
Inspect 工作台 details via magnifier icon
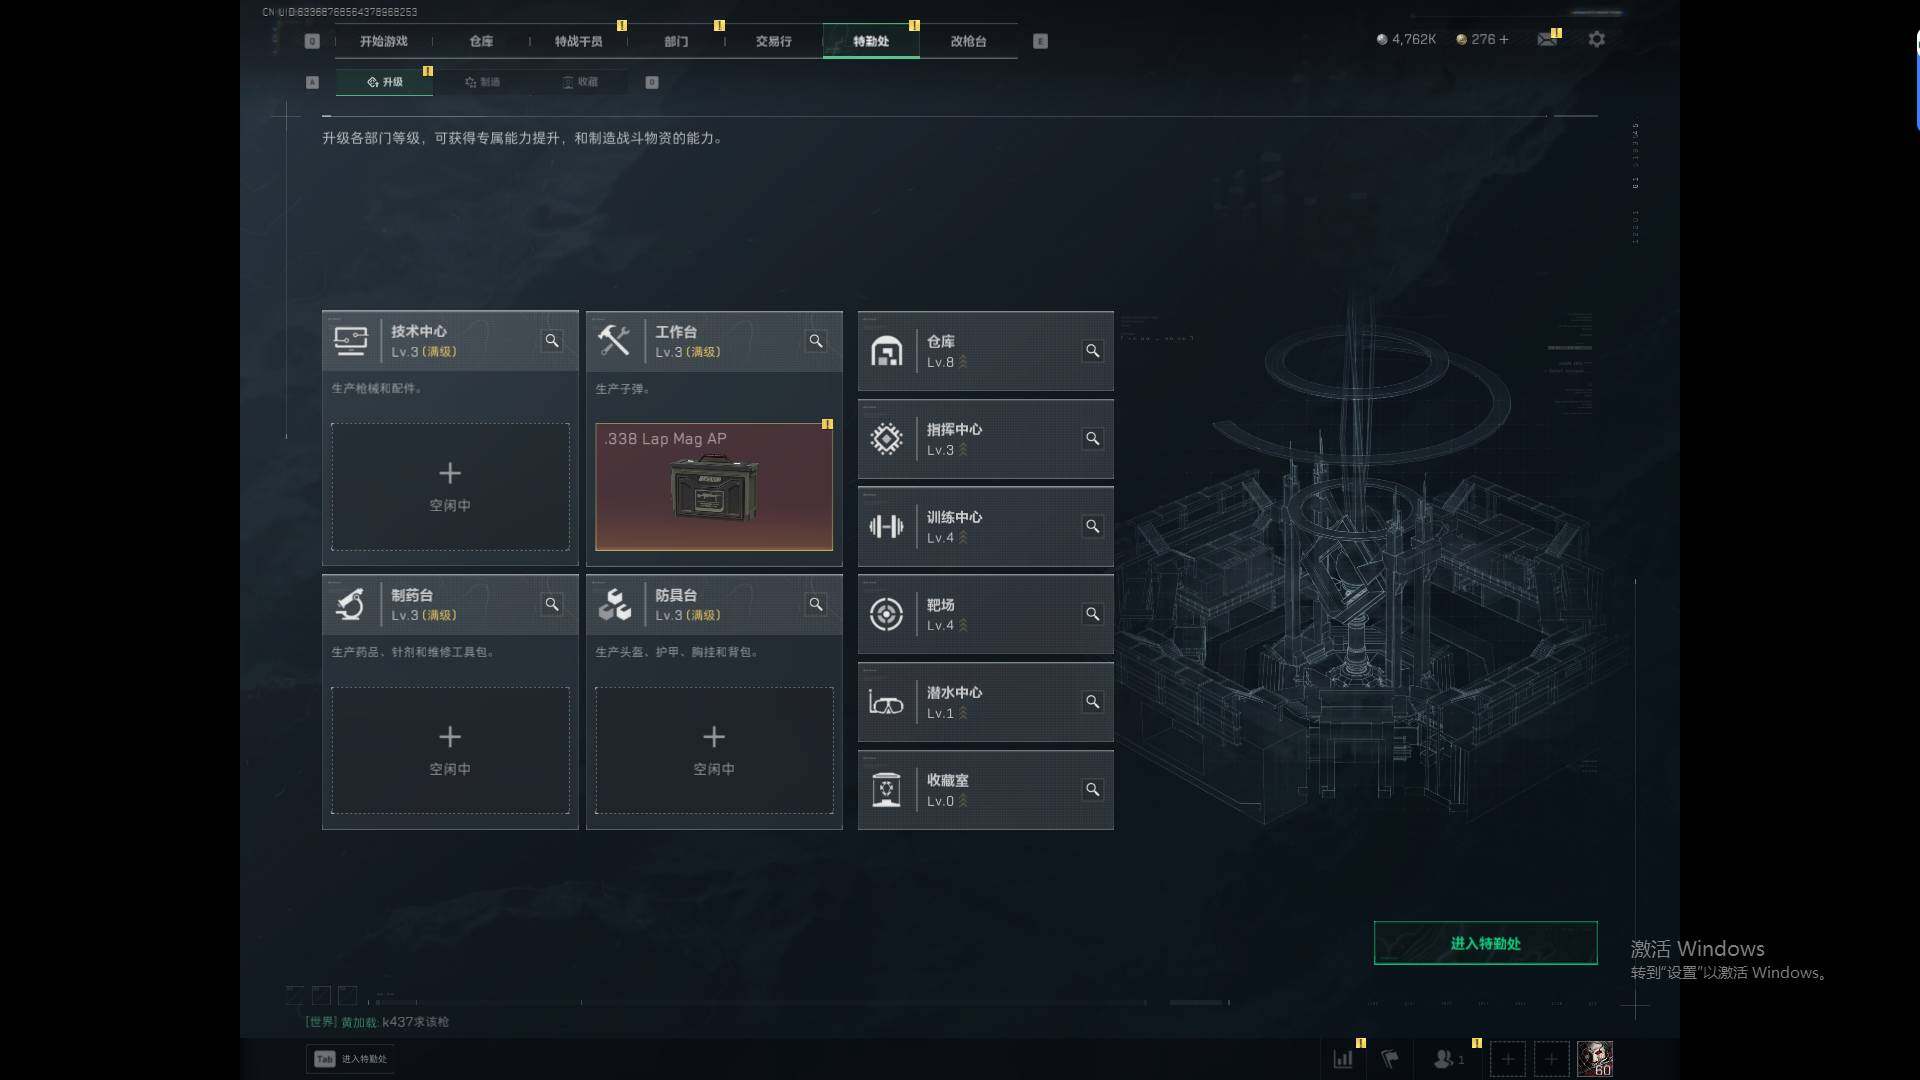click(x=816, y=341)
